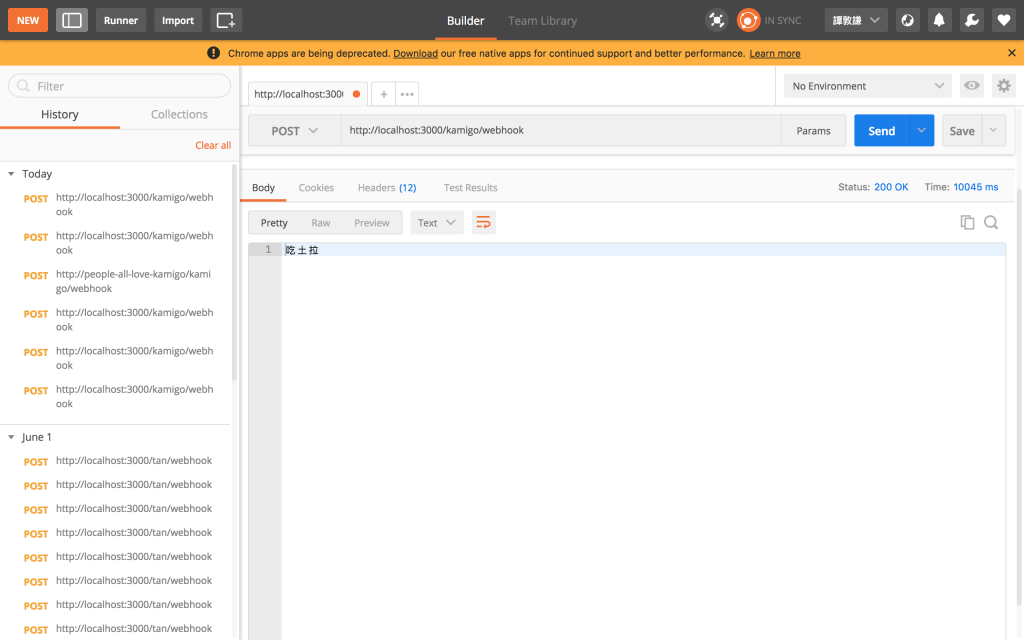Open the tab options ellipsis menu
The height and width of the screenshot is (640, 1024).
click(407, 94)
